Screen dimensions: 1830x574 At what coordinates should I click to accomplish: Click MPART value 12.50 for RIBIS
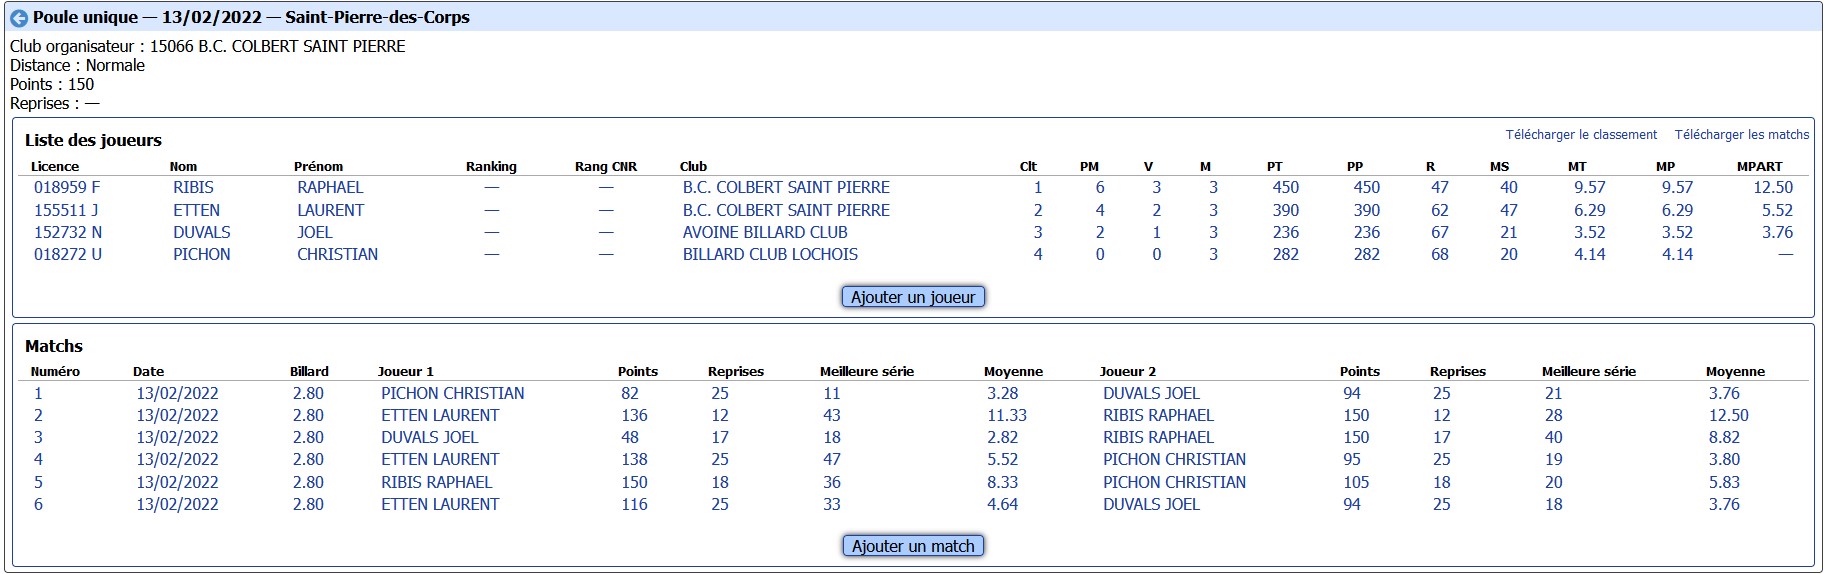pyautogui.click(x=1773, y=187)
